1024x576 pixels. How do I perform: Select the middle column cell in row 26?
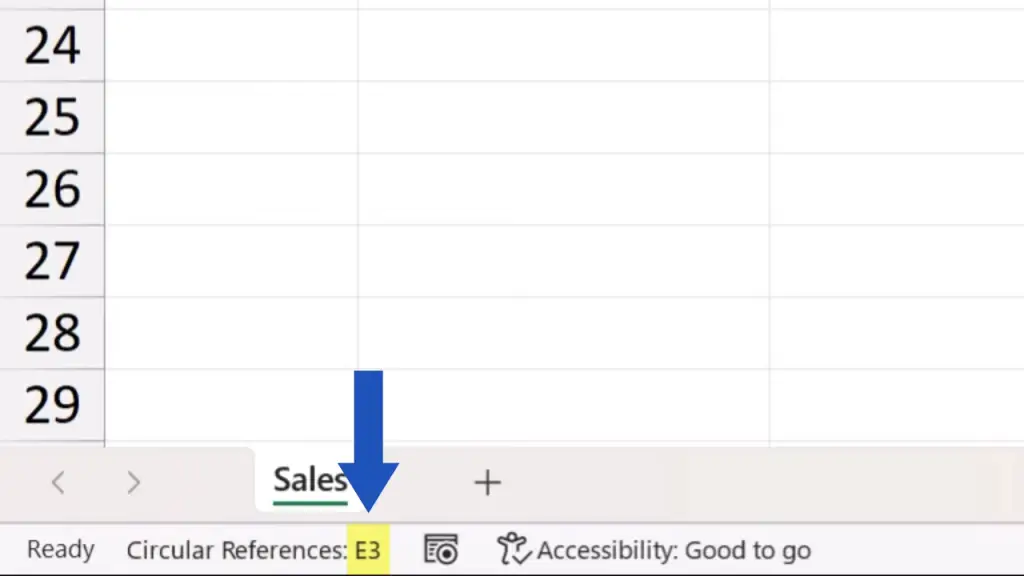pyautogui.click(x=563, y=190)
